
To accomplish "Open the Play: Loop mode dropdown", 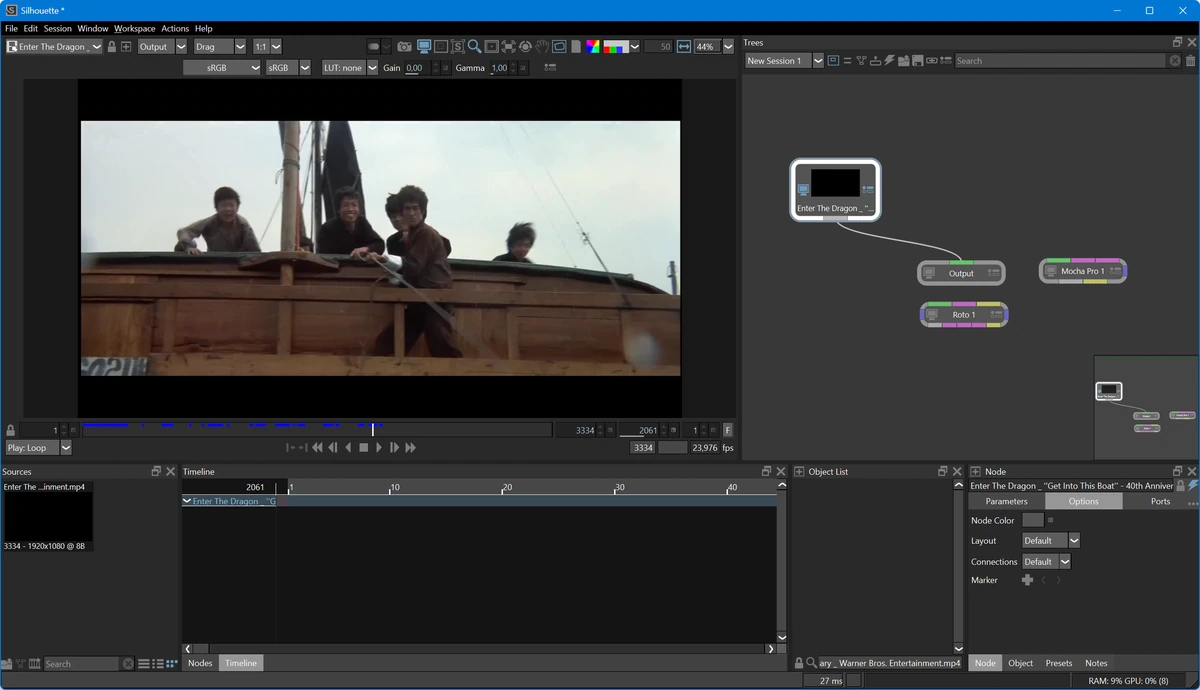I will tap(38, 448).
